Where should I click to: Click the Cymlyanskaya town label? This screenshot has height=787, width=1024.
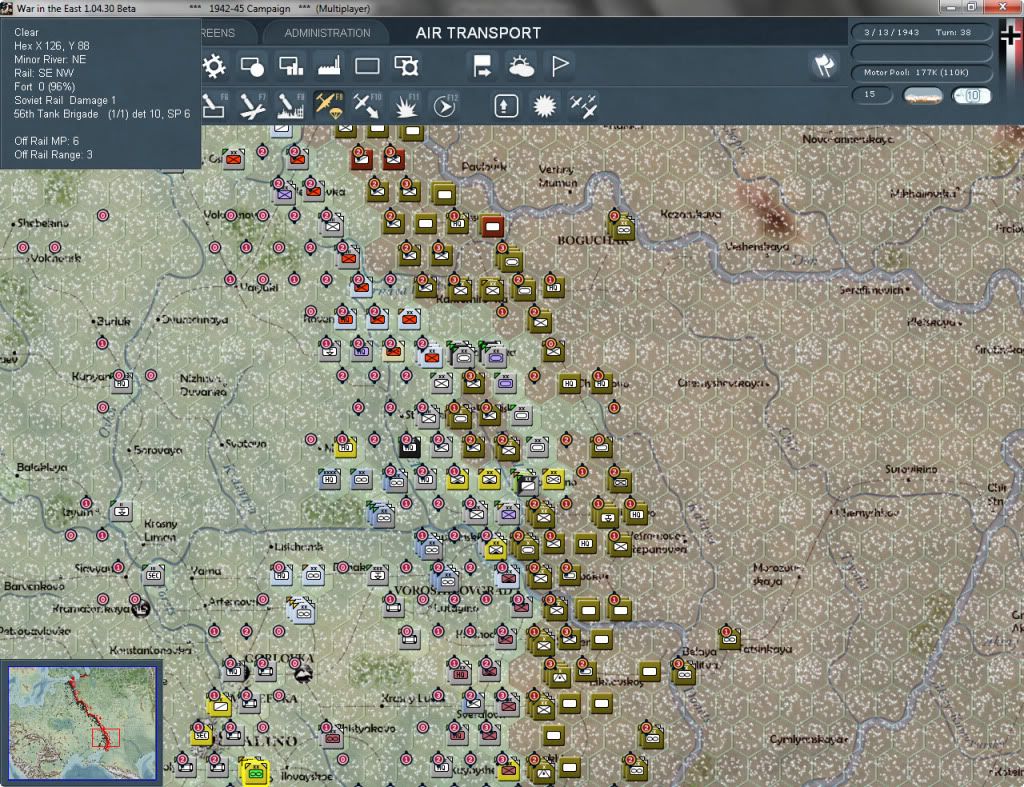[807, 739]
